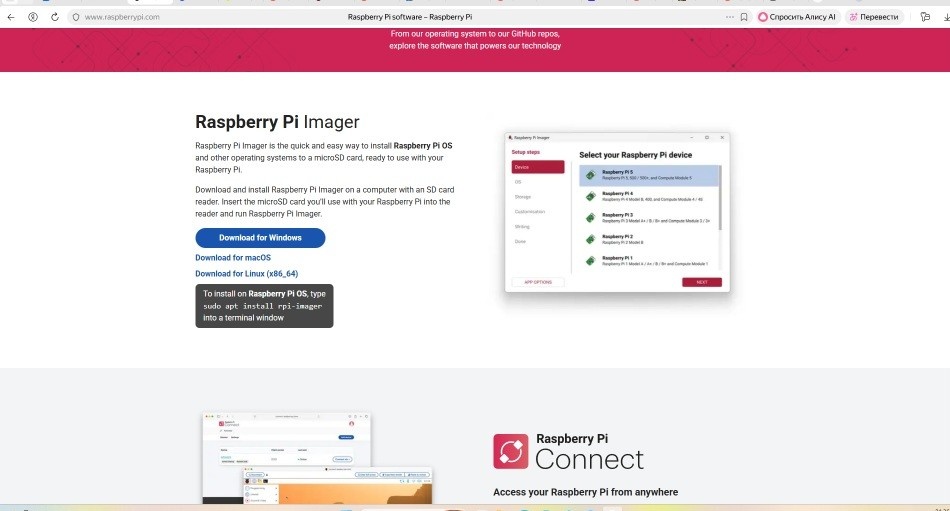This screenshot has height=511, width=950.
Task: Click APP OPTIONS button in Imager screenshot
Action: point(538,282)
